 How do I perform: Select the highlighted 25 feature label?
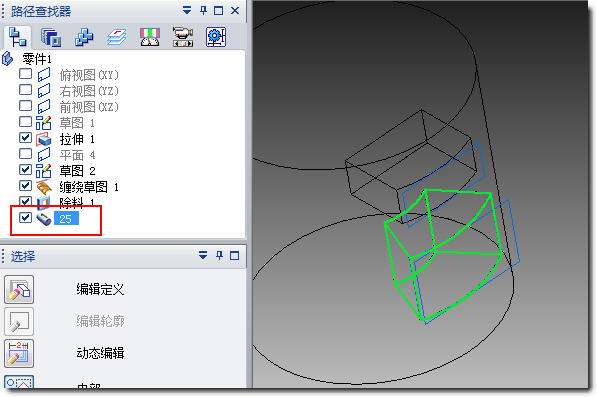pos(66,218)
